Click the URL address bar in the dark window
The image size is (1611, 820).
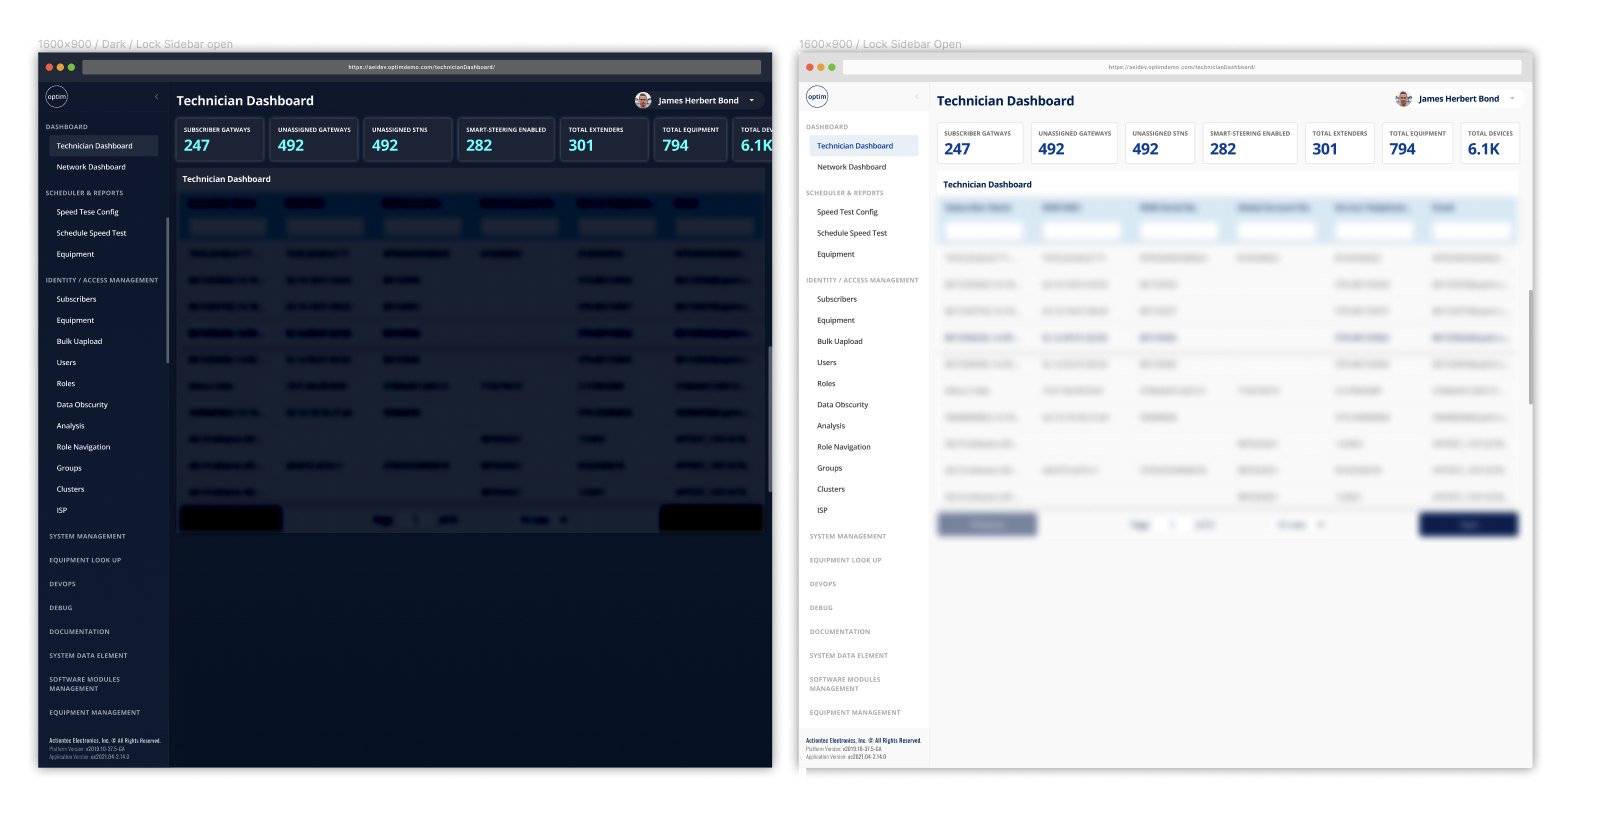[421, 67]
